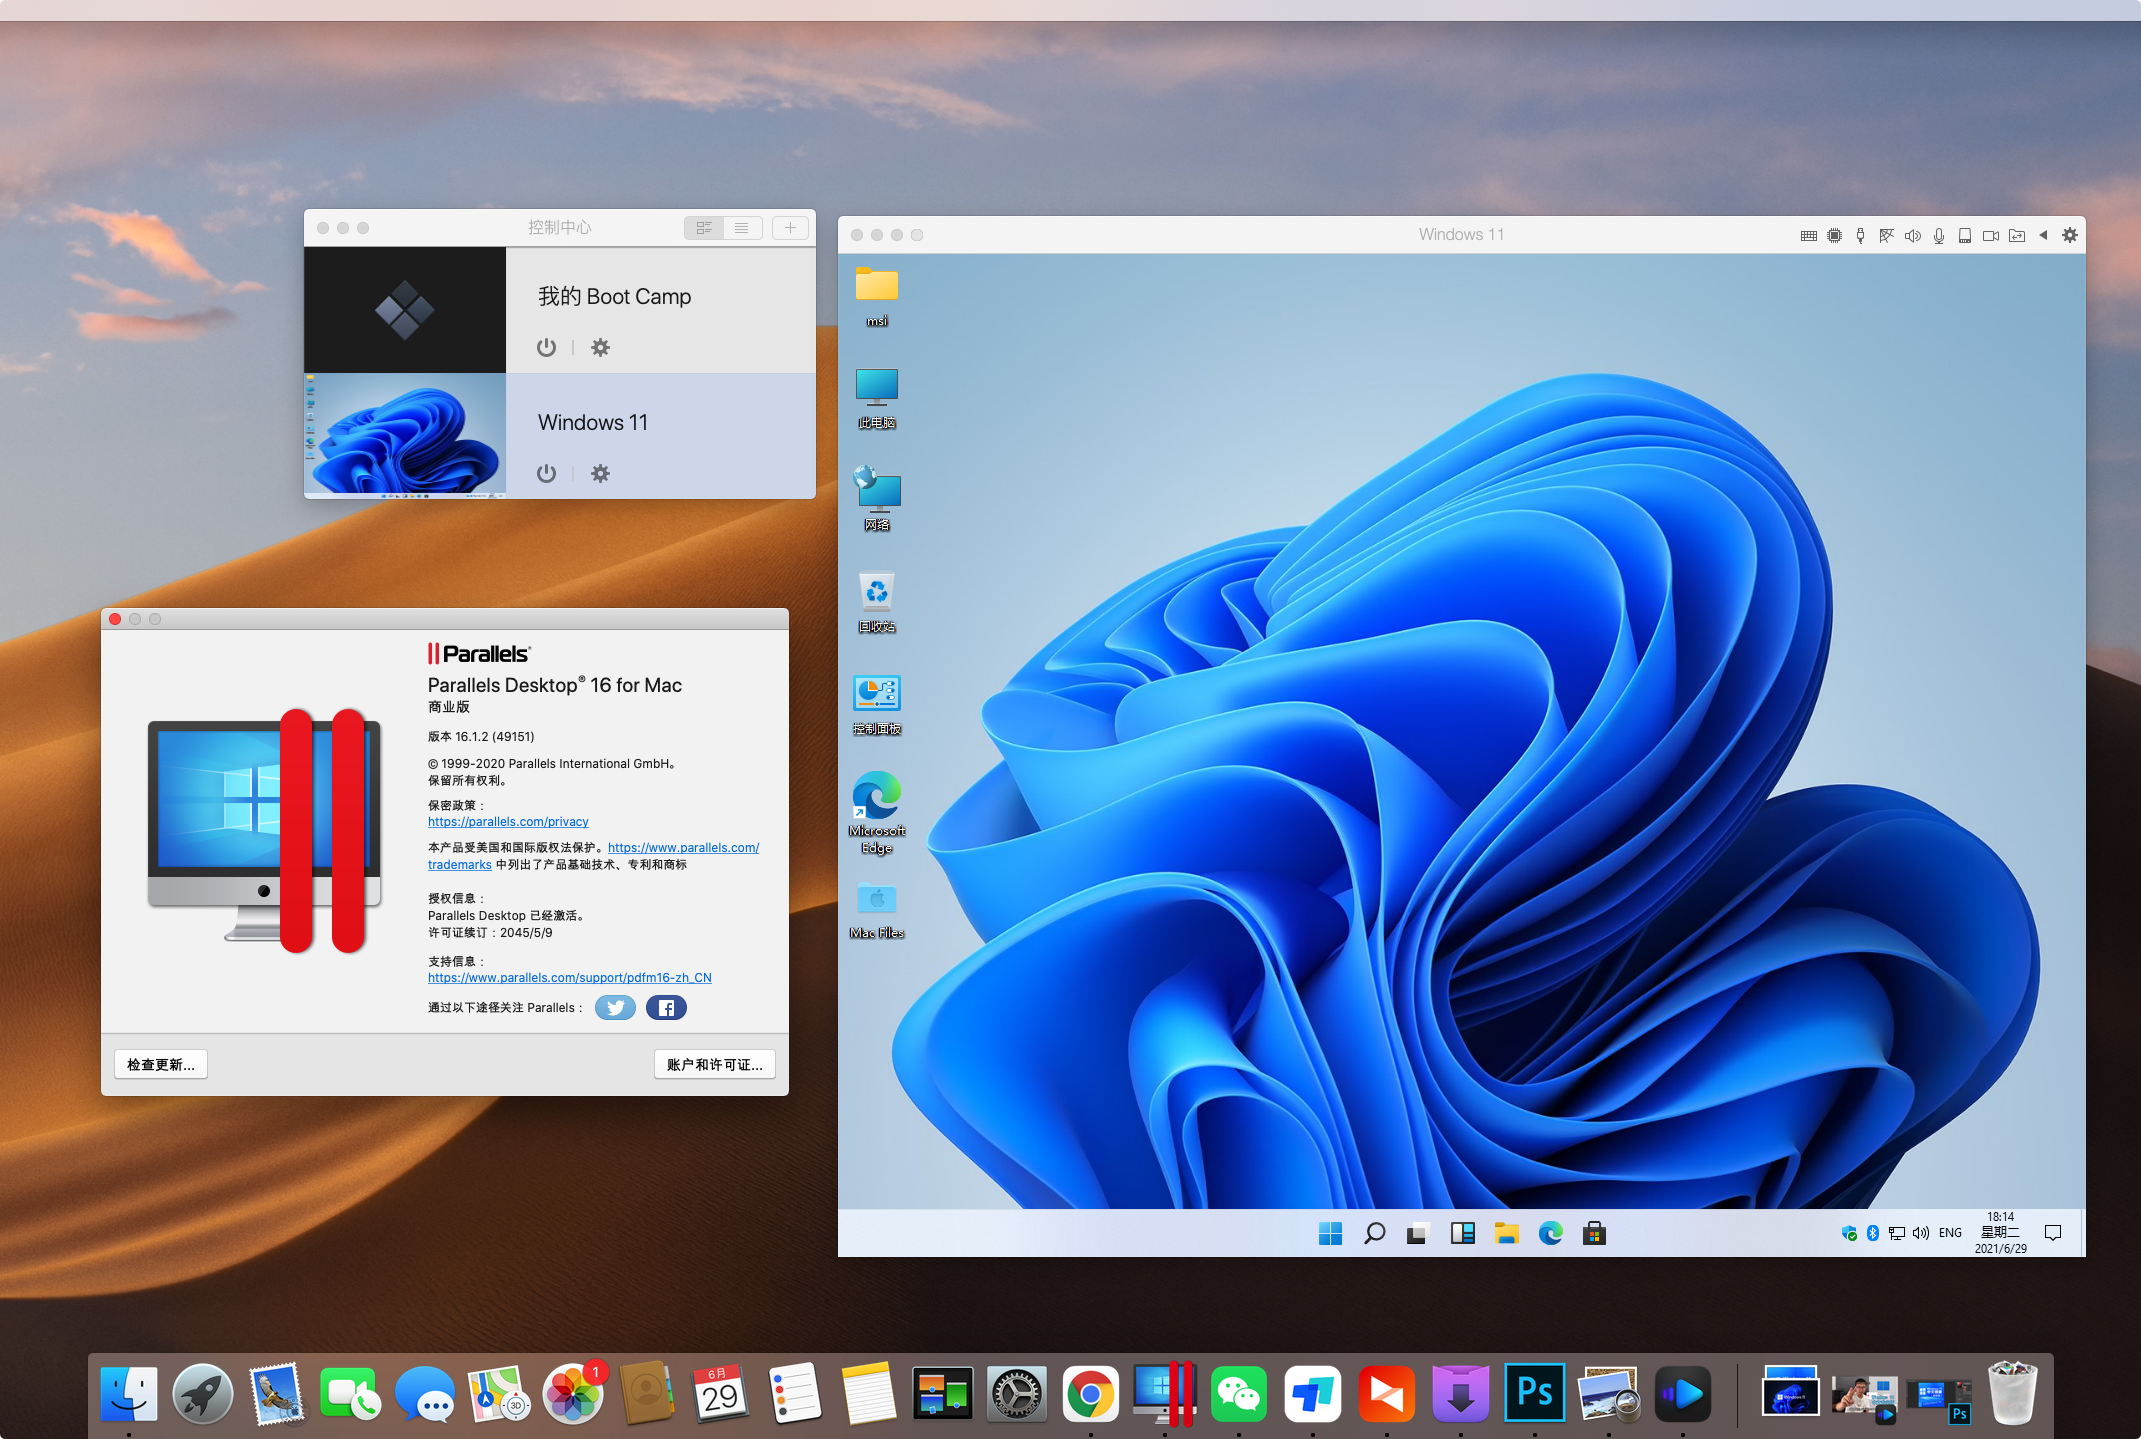2141x1439 pixels.
Task: Click network web icon in VM toolbar
Action: [x=1886, y=236]
